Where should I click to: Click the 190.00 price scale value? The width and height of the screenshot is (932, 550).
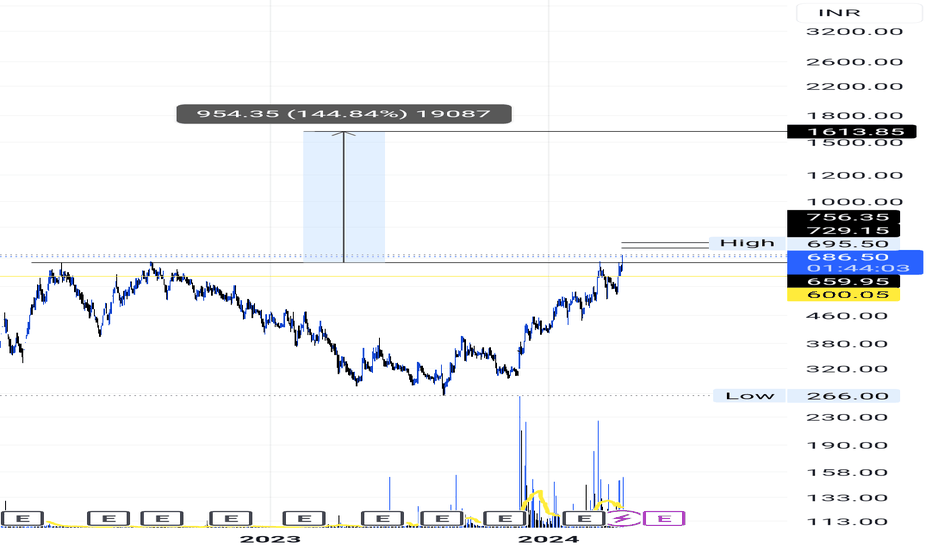(847, 446)
